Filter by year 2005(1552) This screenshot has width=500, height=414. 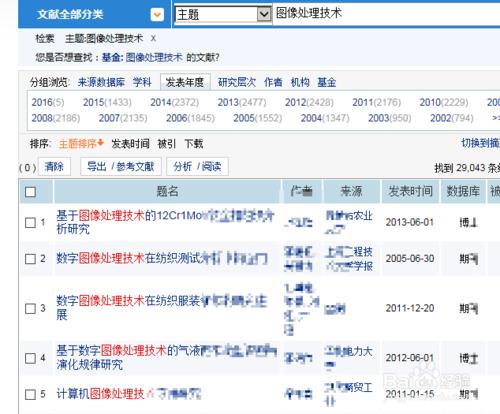[x=258, y=118]
